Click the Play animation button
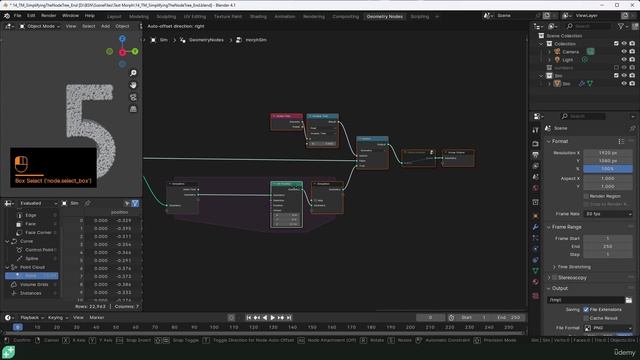This screenshot has width=640, height=360. click(x=273, y=318)
